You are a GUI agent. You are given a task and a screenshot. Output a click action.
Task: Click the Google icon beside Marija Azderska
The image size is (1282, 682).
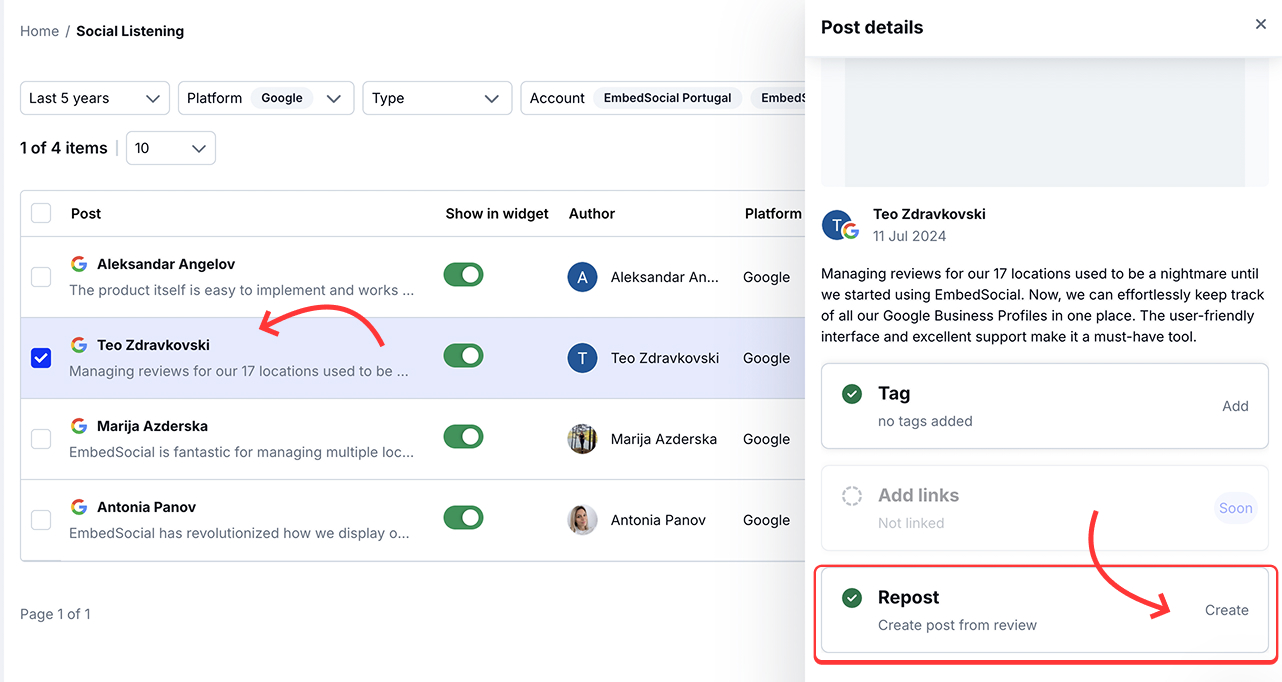(x=79, y=425)
